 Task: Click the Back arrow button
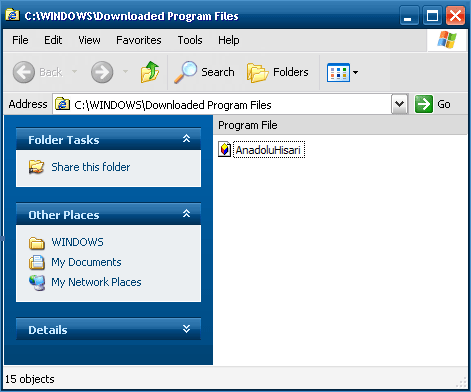[24, 72]
